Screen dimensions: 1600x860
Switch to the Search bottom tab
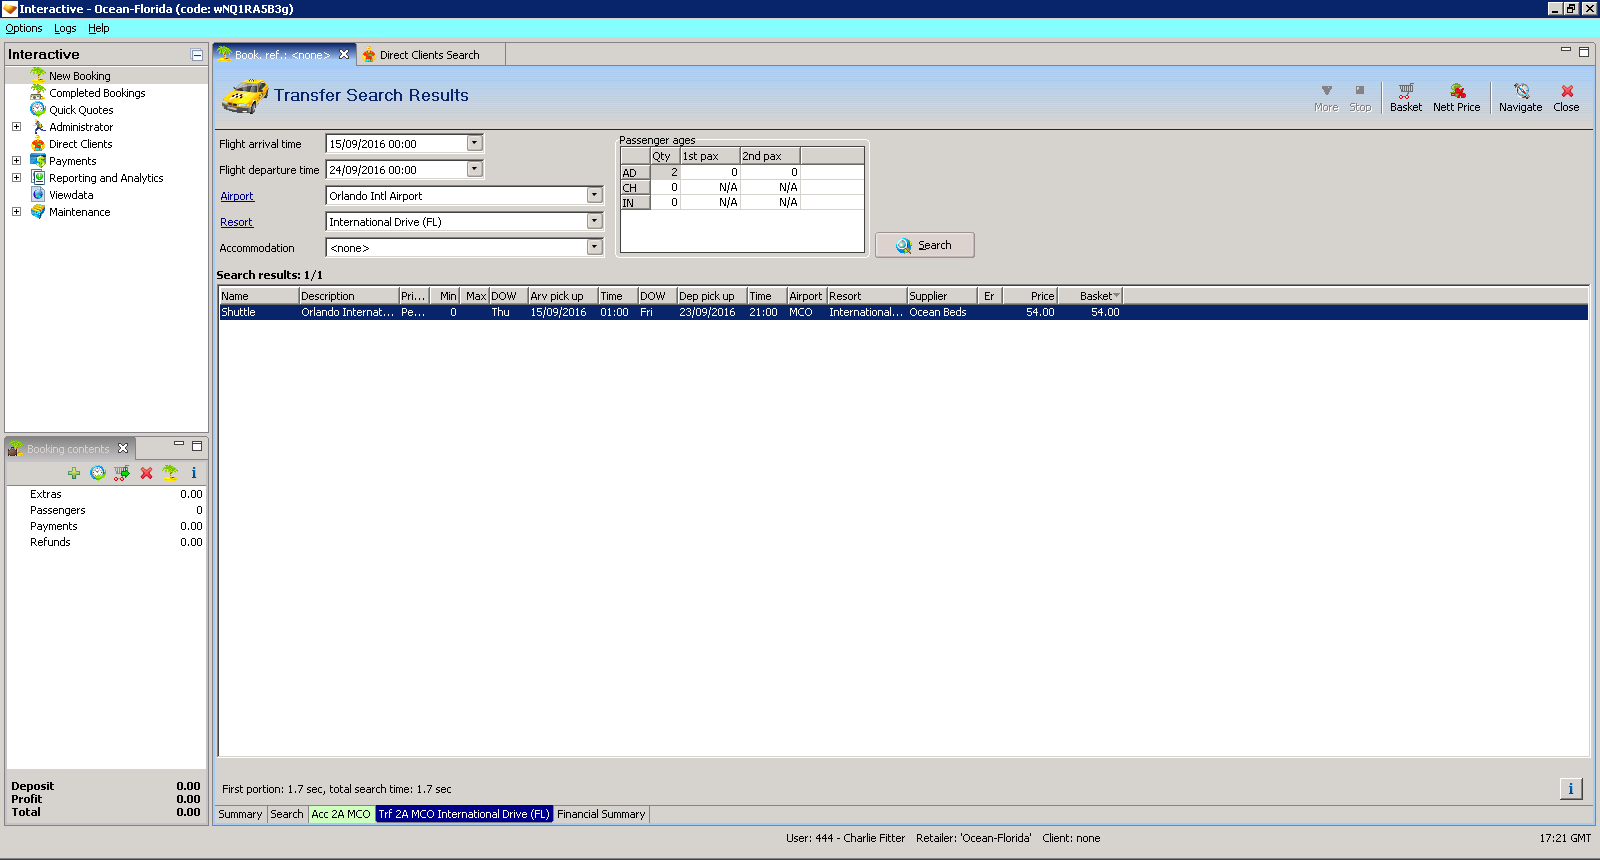coord(287,814)
